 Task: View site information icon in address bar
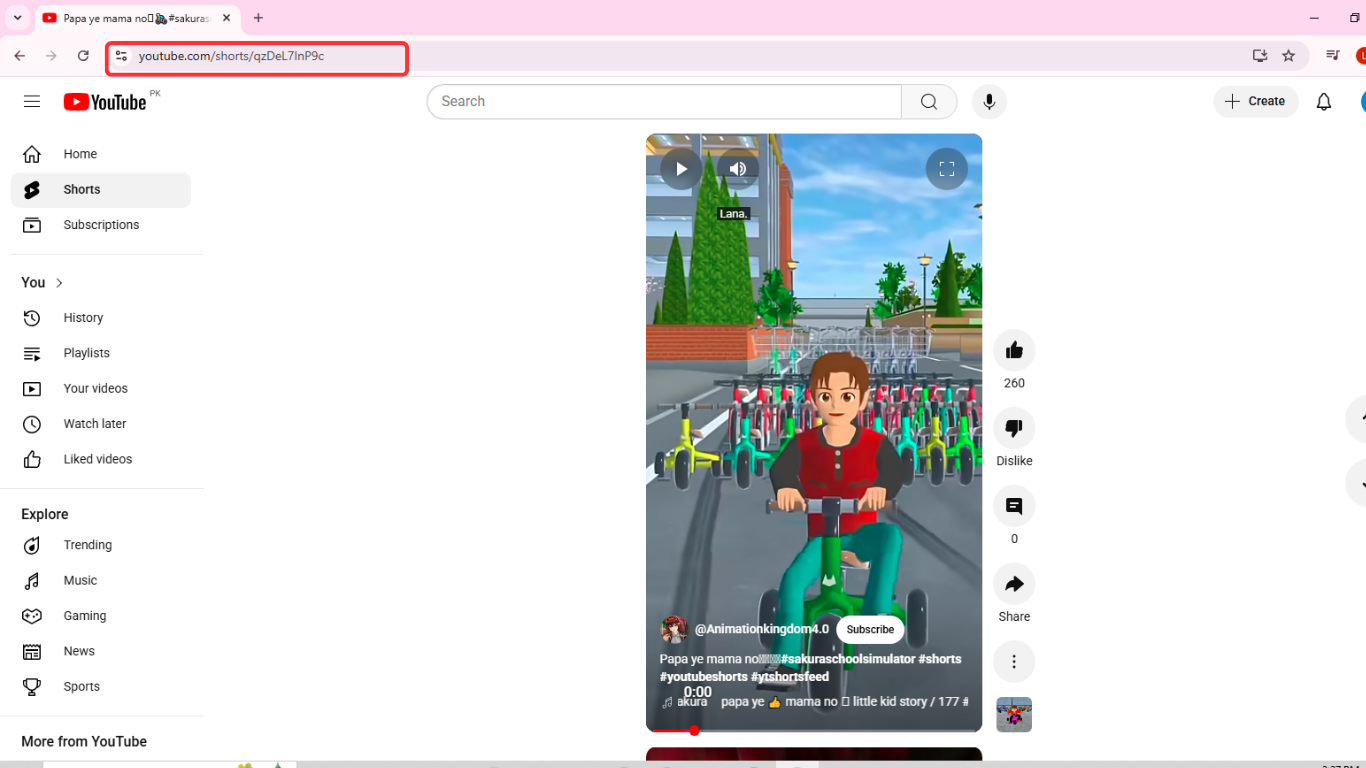coord(121,56)
